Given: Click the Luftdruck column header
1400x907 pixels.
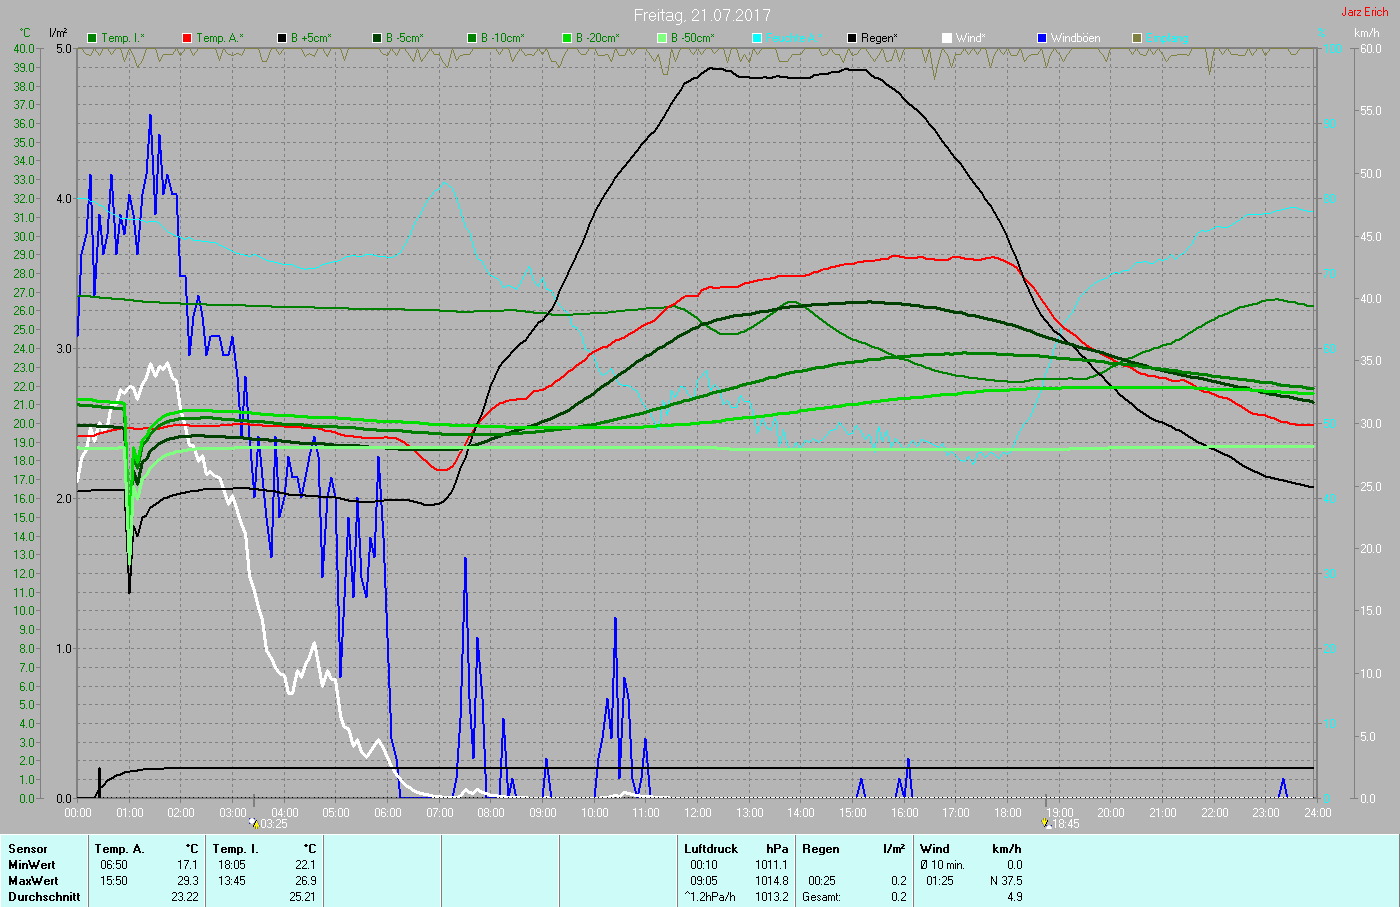Looking at the screenshot, I should (711, 849).
